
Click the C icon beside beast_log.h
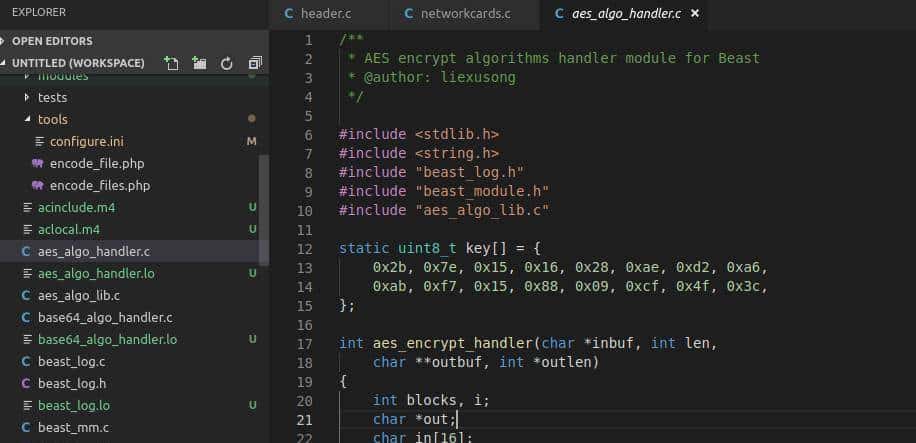(x=26, y=384)
